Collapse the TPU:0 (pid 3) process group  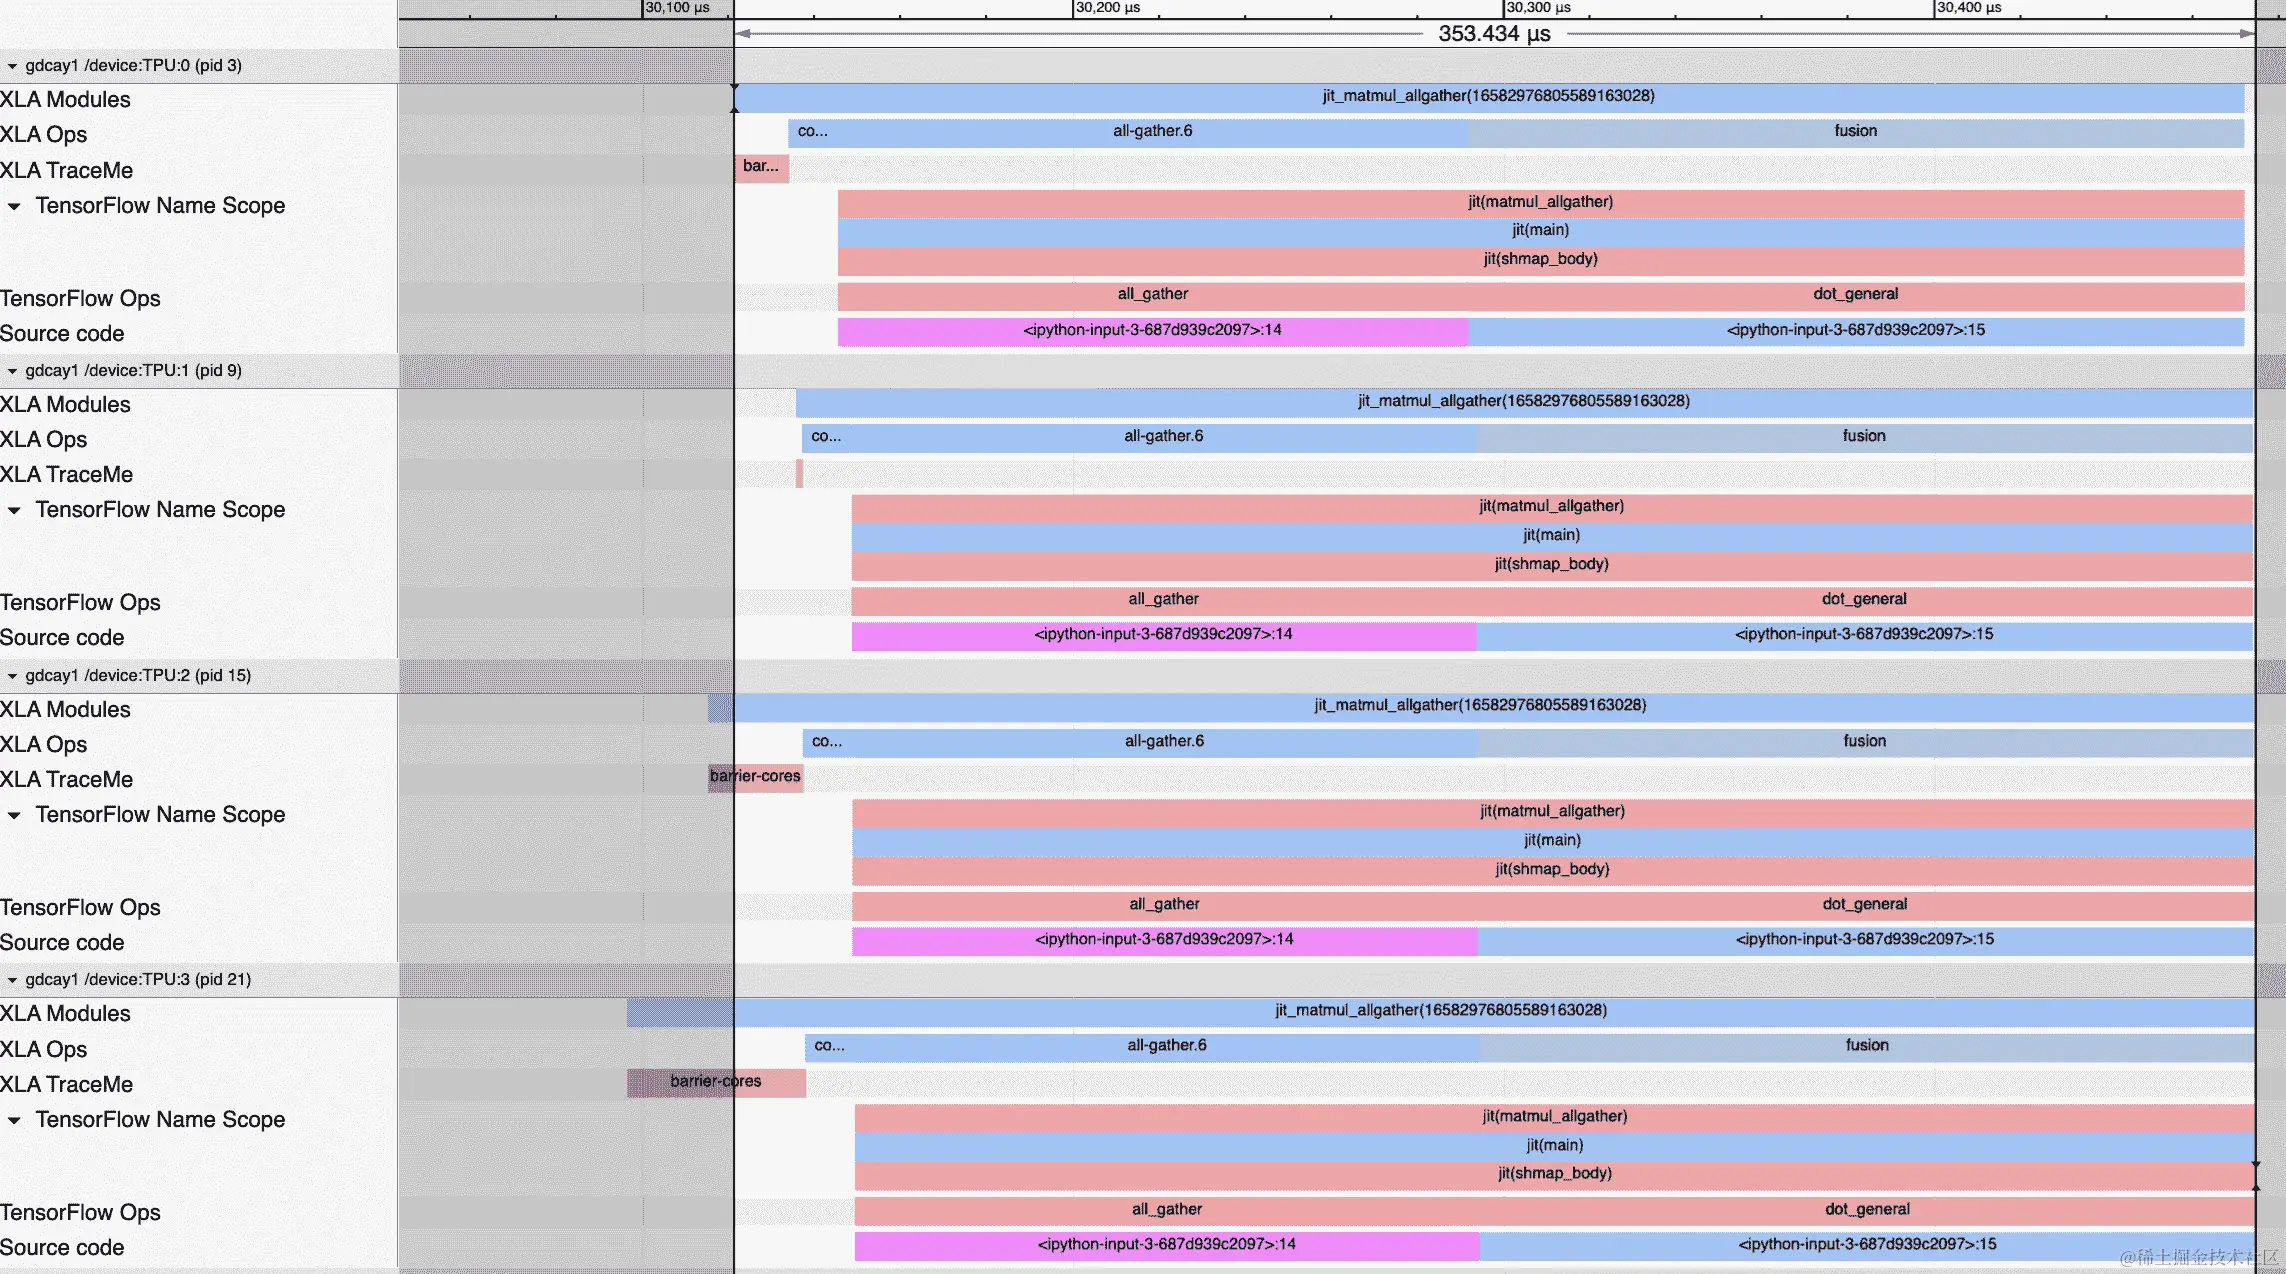pyautogui.click(x=12, y=66)
